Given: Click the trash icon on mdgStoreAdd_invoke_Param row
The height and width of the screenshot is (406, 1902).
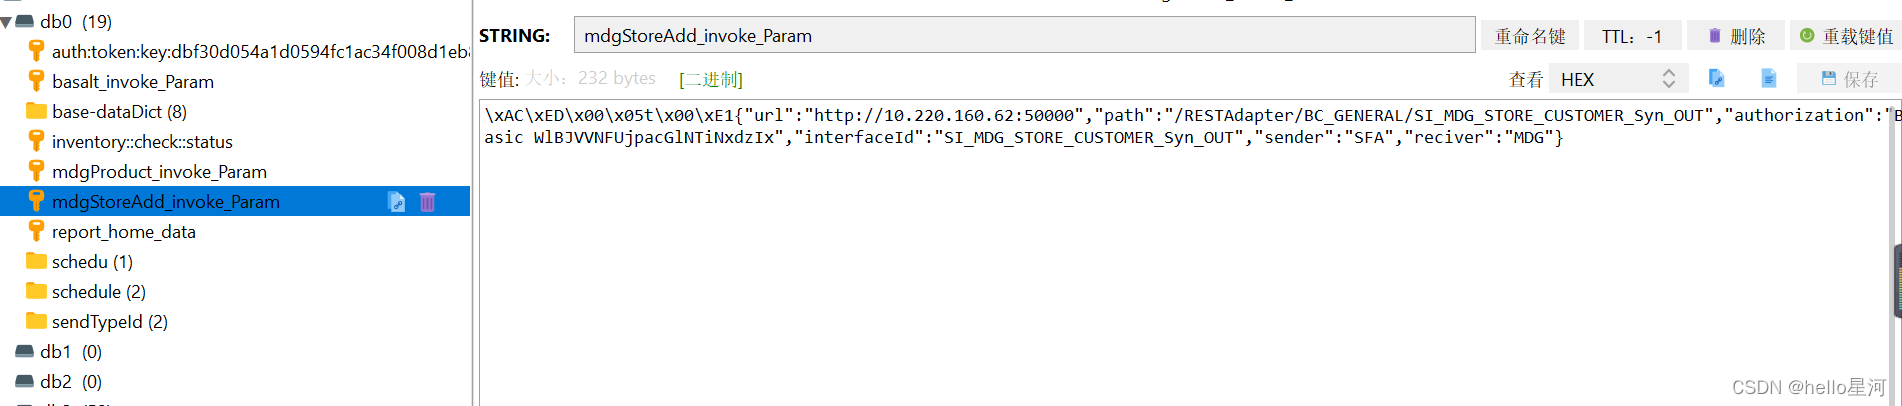Looking at the screenshot, I should 428,202.
